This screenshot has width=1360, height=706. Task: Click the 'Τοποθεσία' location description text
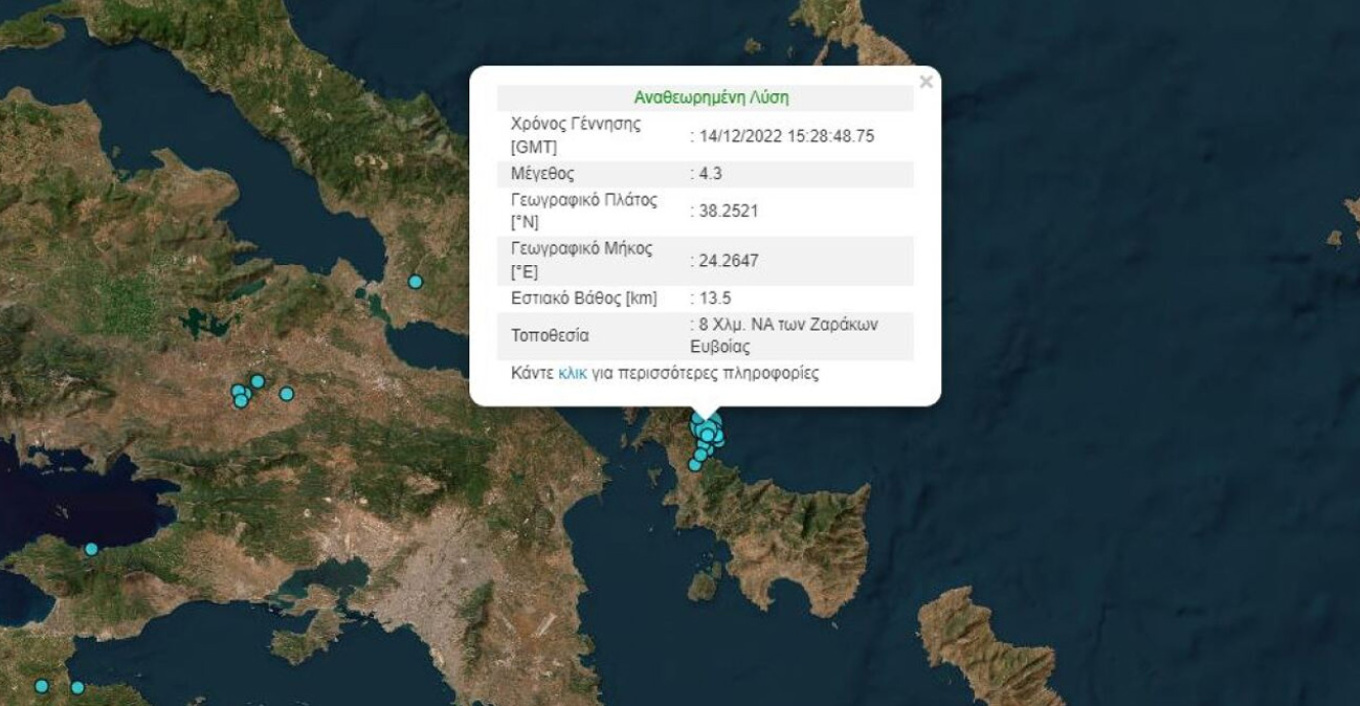tap(783, 336)
